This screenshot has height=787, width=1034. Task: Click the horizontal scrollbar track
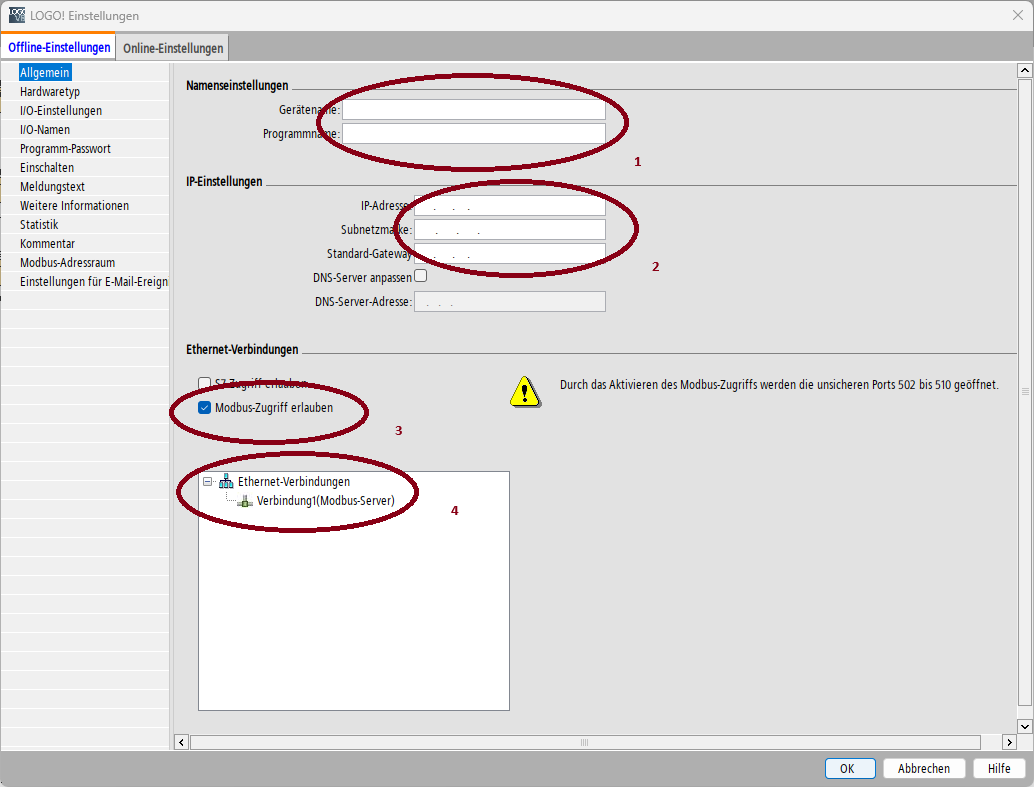point(400,742)
